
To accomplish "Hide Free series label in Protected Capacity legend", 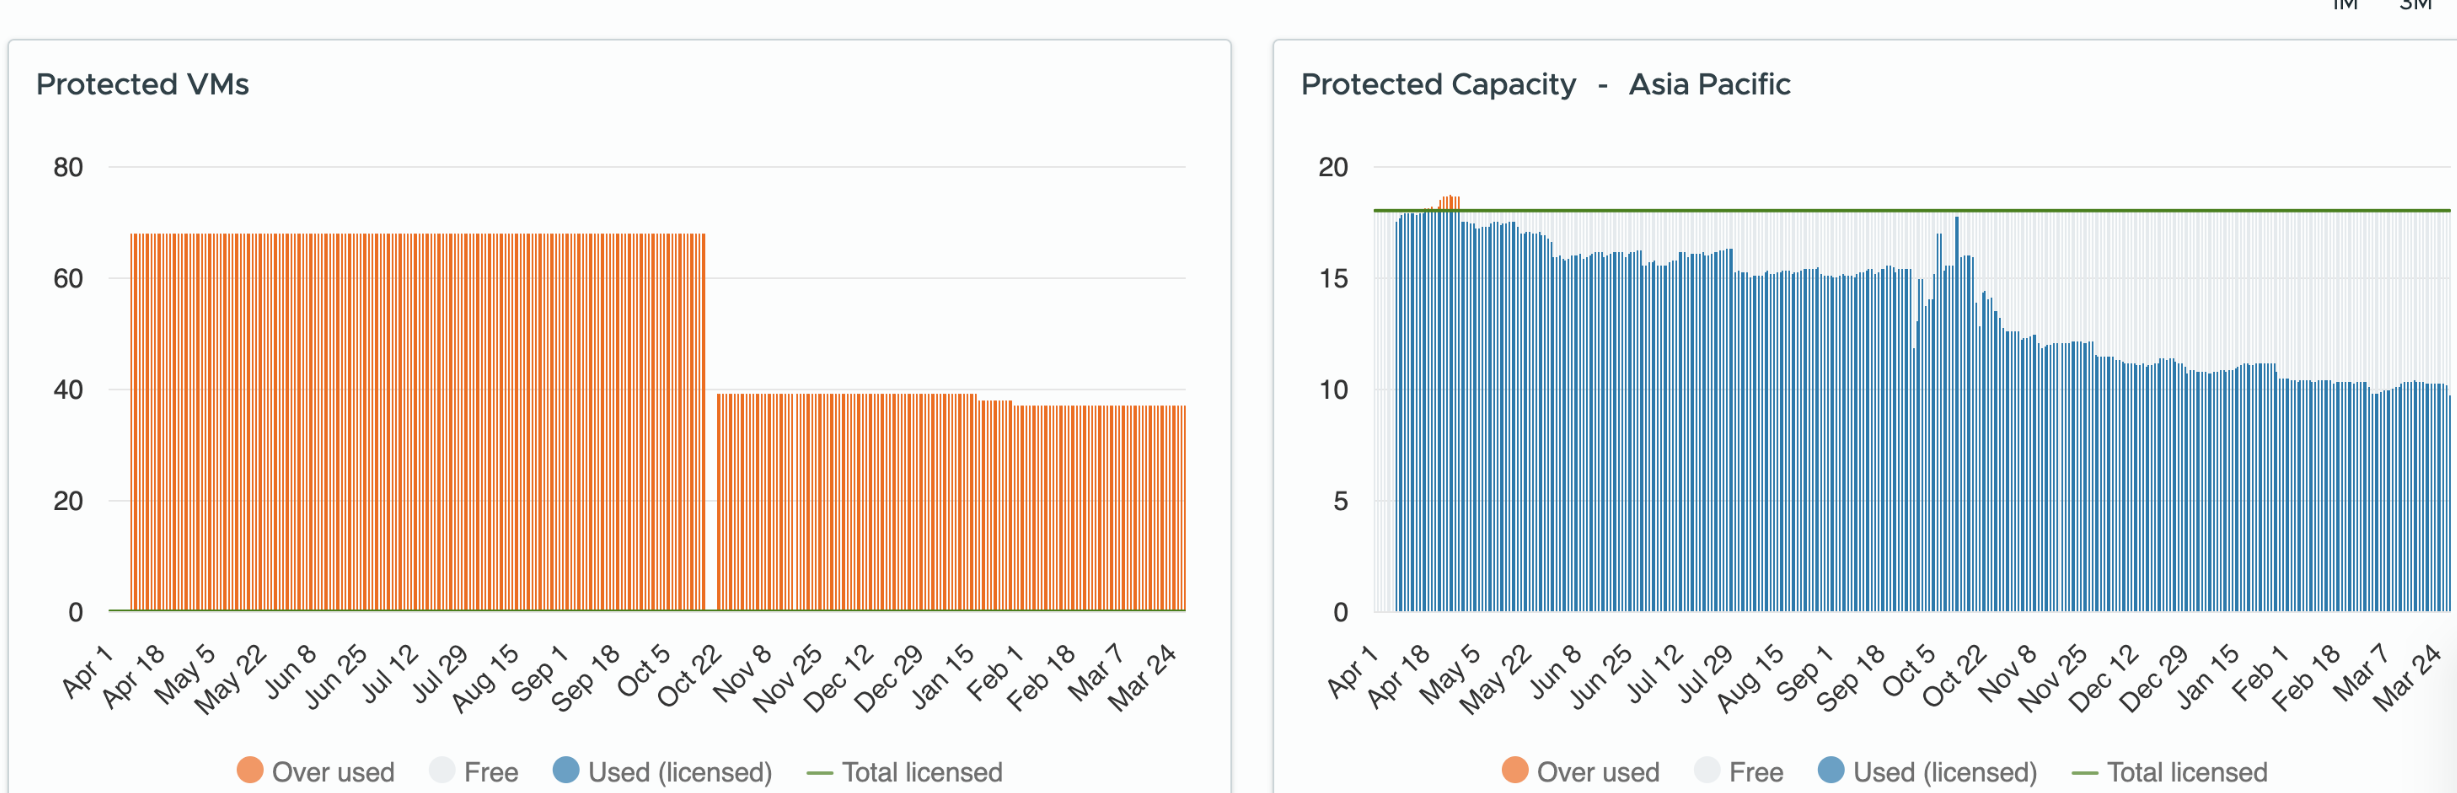I will (x=1756, y=772).
